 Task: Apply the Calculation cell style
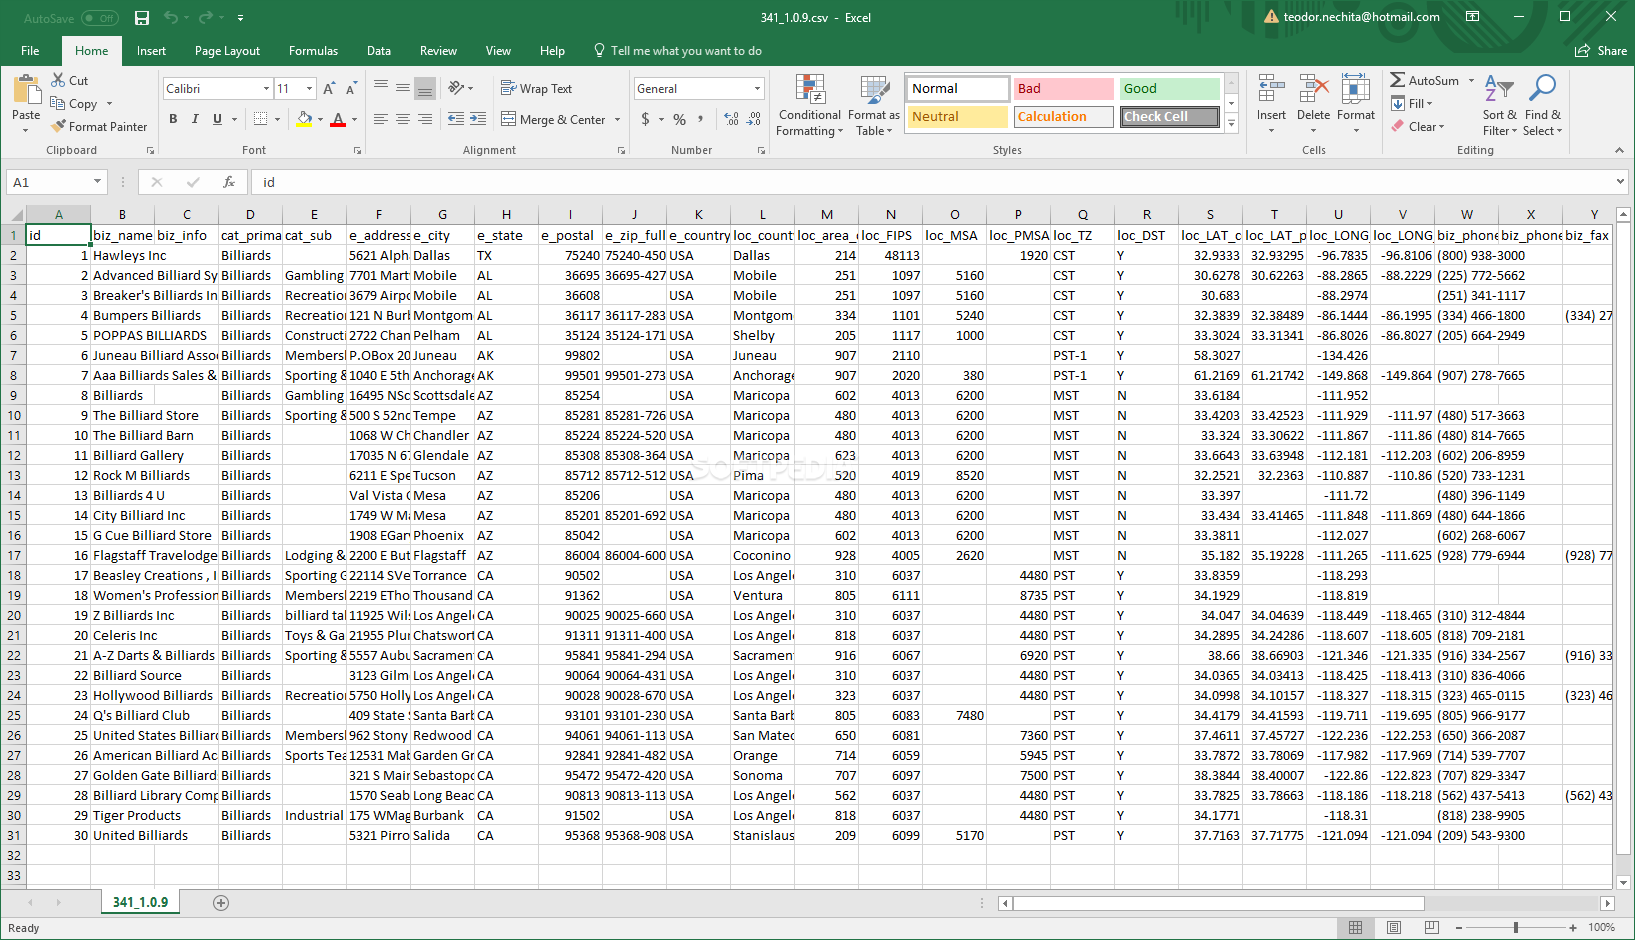click(x=1063, y=117)
